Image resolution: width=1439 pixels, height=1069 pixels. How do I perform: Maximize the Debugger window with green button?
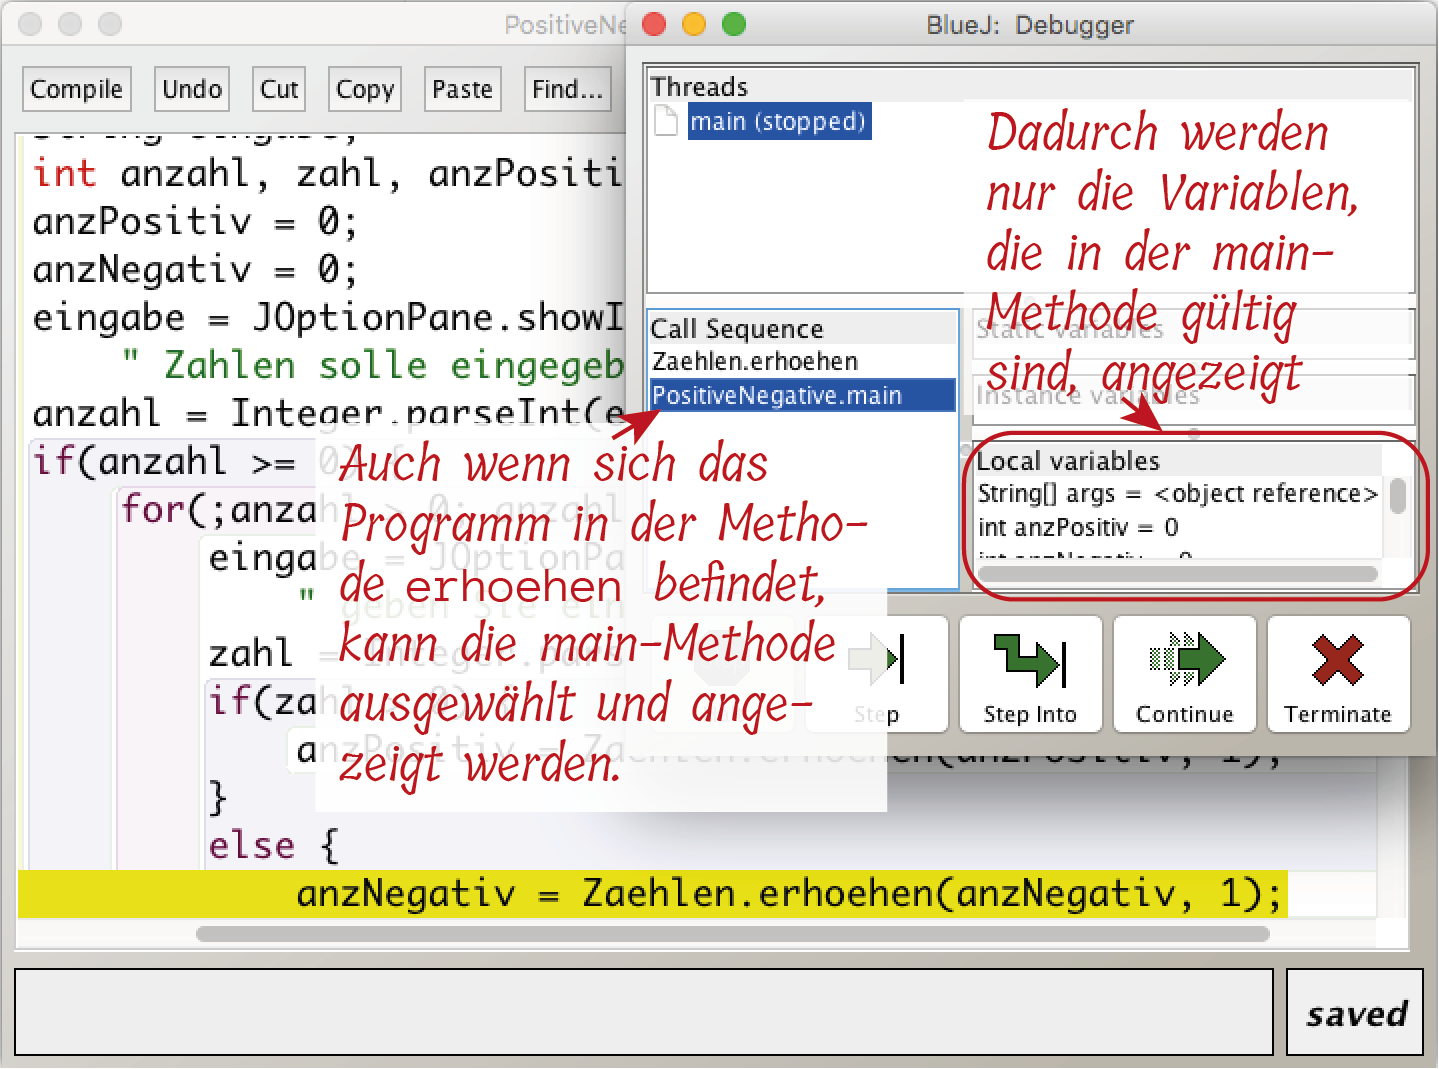(734, 24)
